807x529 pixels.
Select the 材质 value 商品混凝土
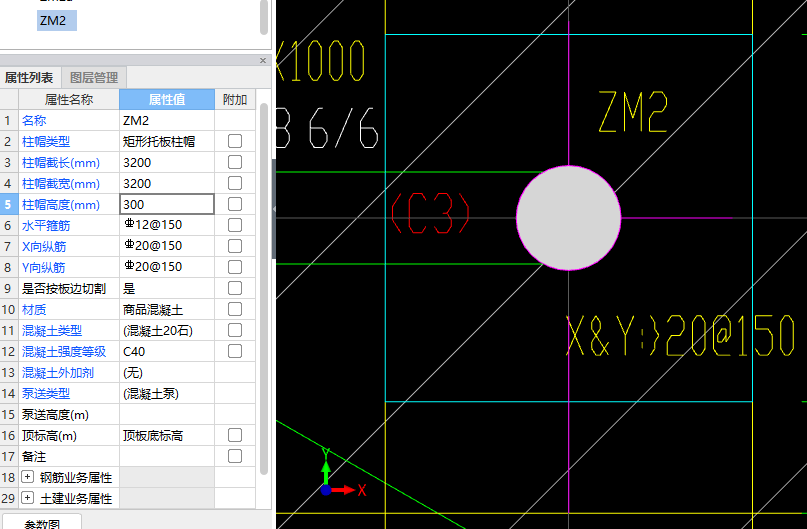pos(167,309)
